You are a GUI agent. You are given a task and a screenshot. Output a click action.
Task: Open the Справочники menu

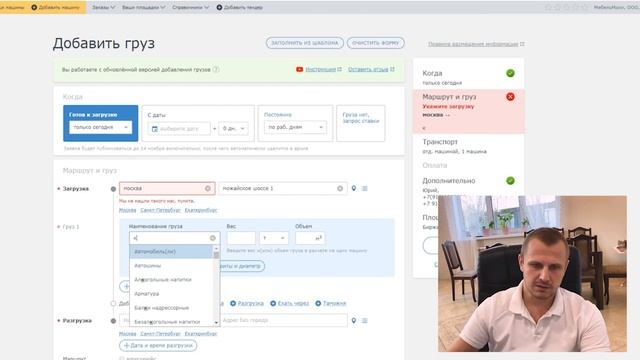click(190, 7)
